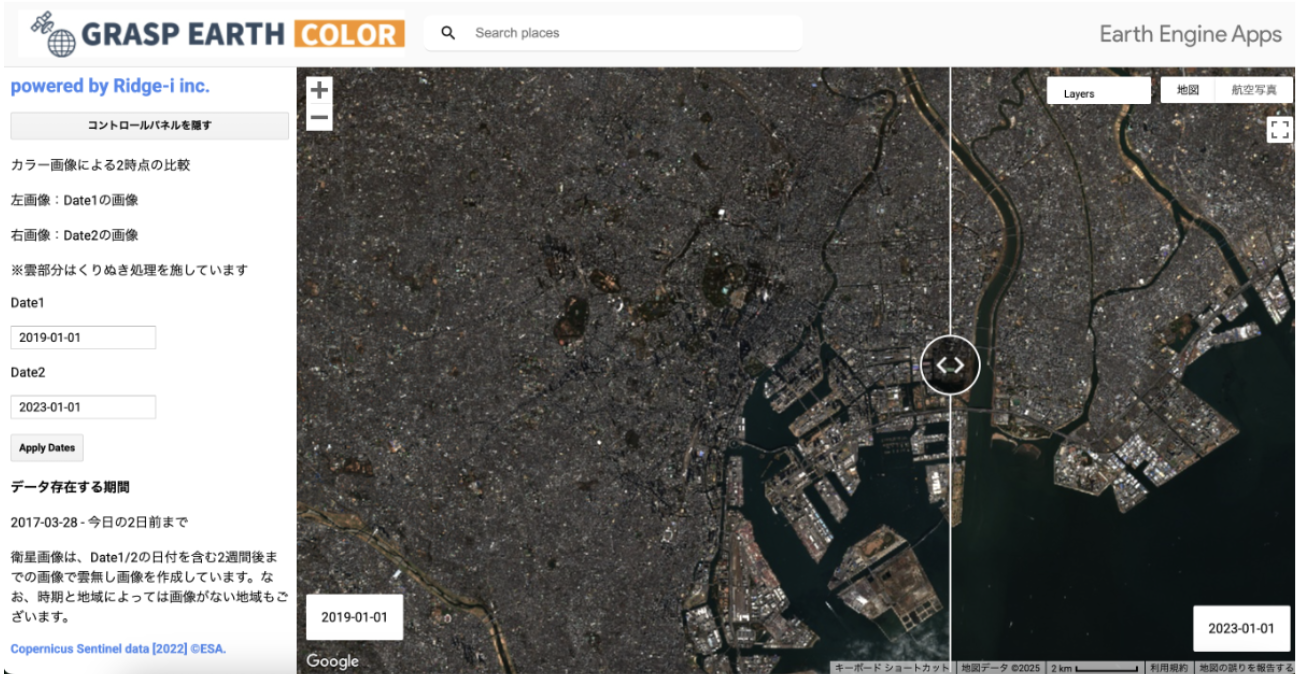Switch to the 地図 map type
1298x674 pixels.
coord(1188,90)
